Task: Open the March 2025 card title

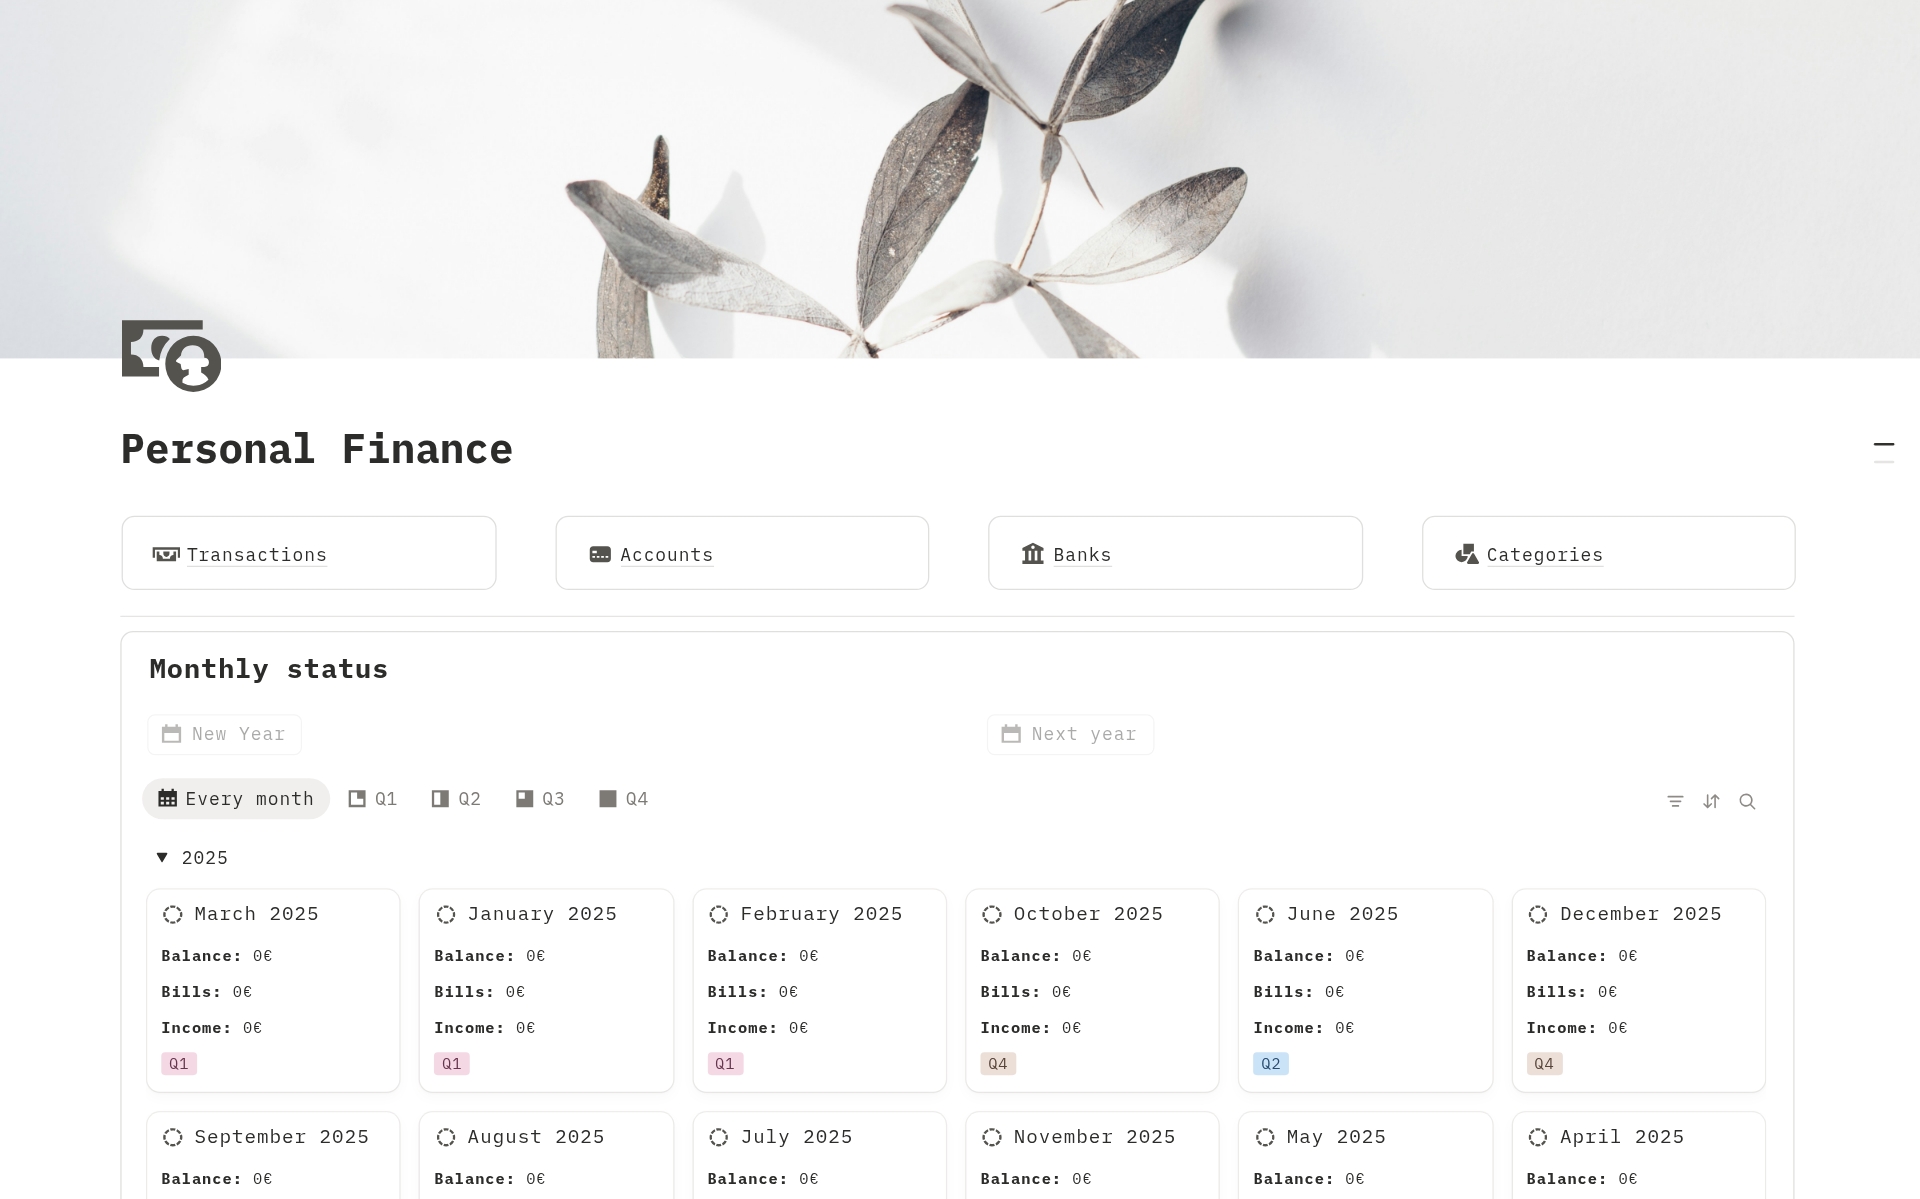Action: tap(256, 914)
